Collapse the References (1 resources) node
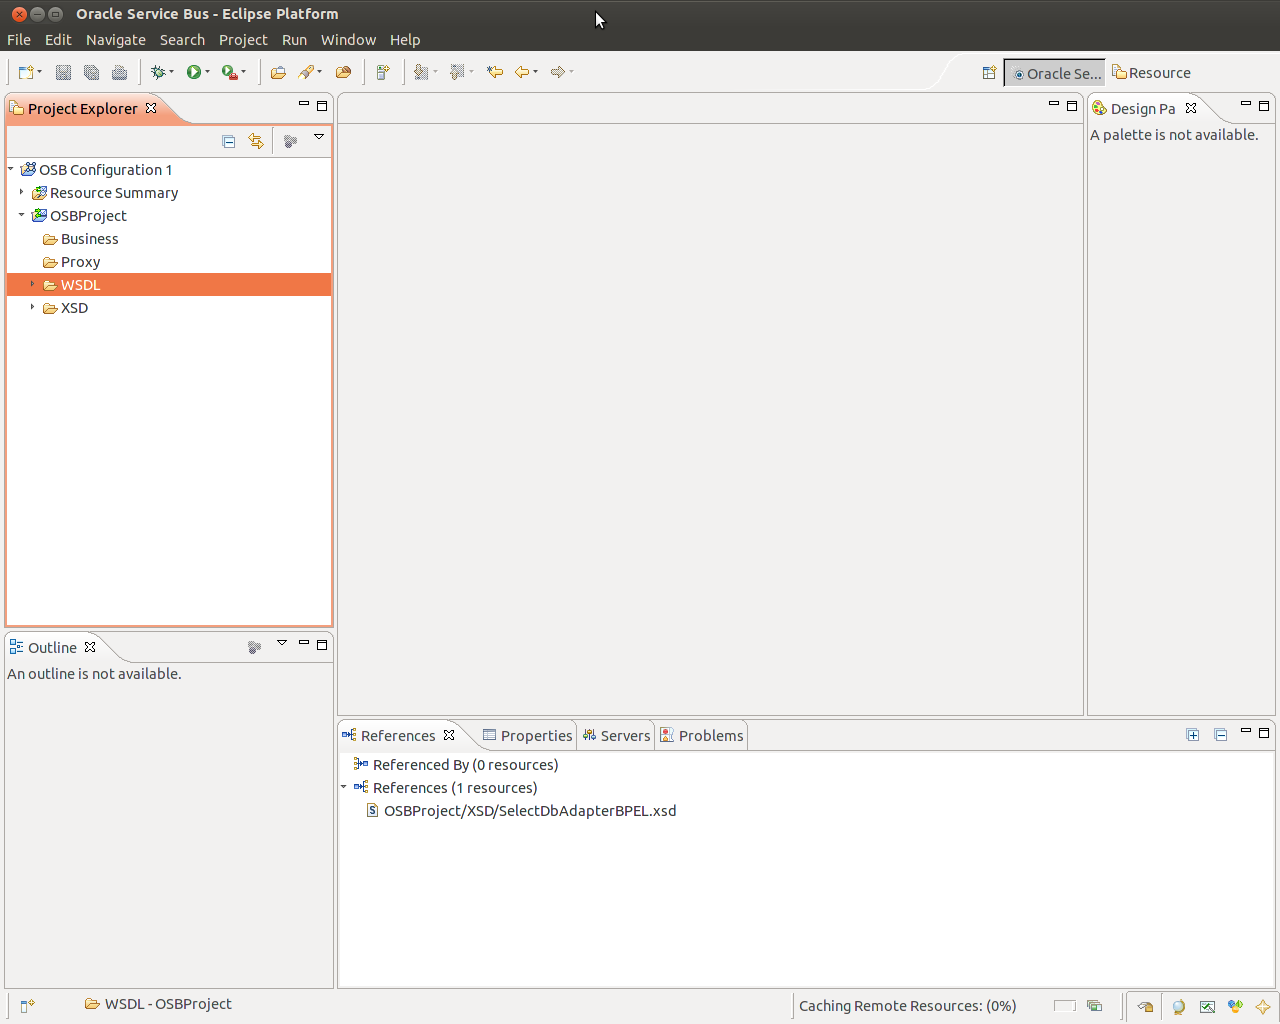 (344, 787)
